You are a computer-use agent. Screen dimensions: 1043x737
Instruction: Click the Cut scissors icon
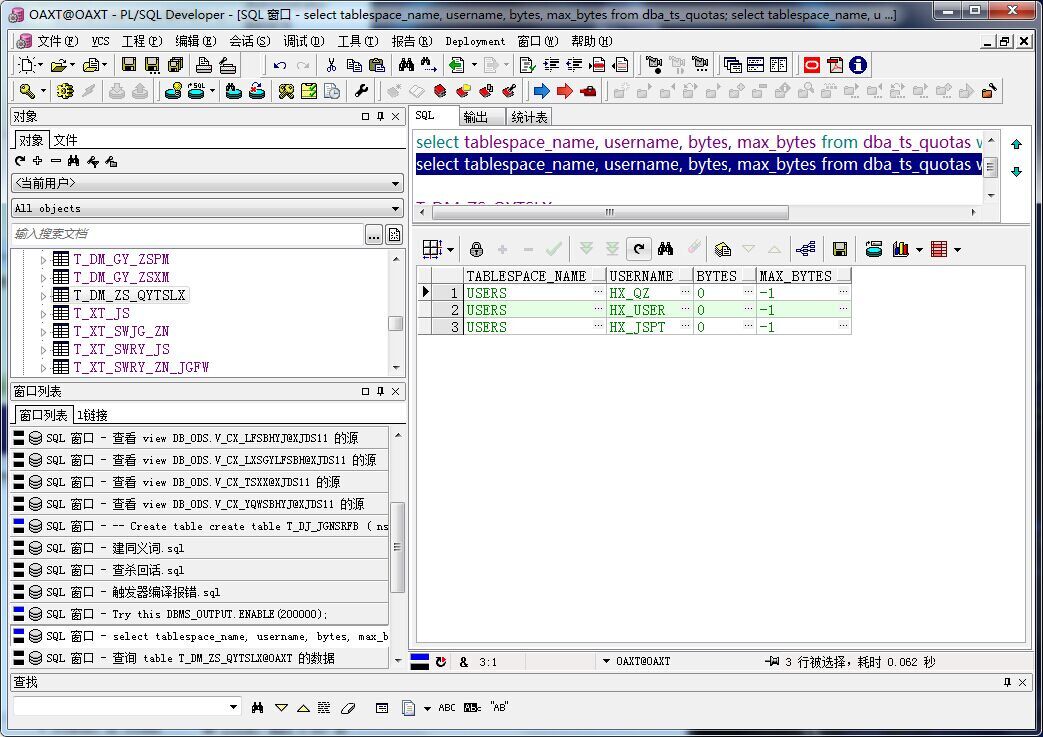331,65
